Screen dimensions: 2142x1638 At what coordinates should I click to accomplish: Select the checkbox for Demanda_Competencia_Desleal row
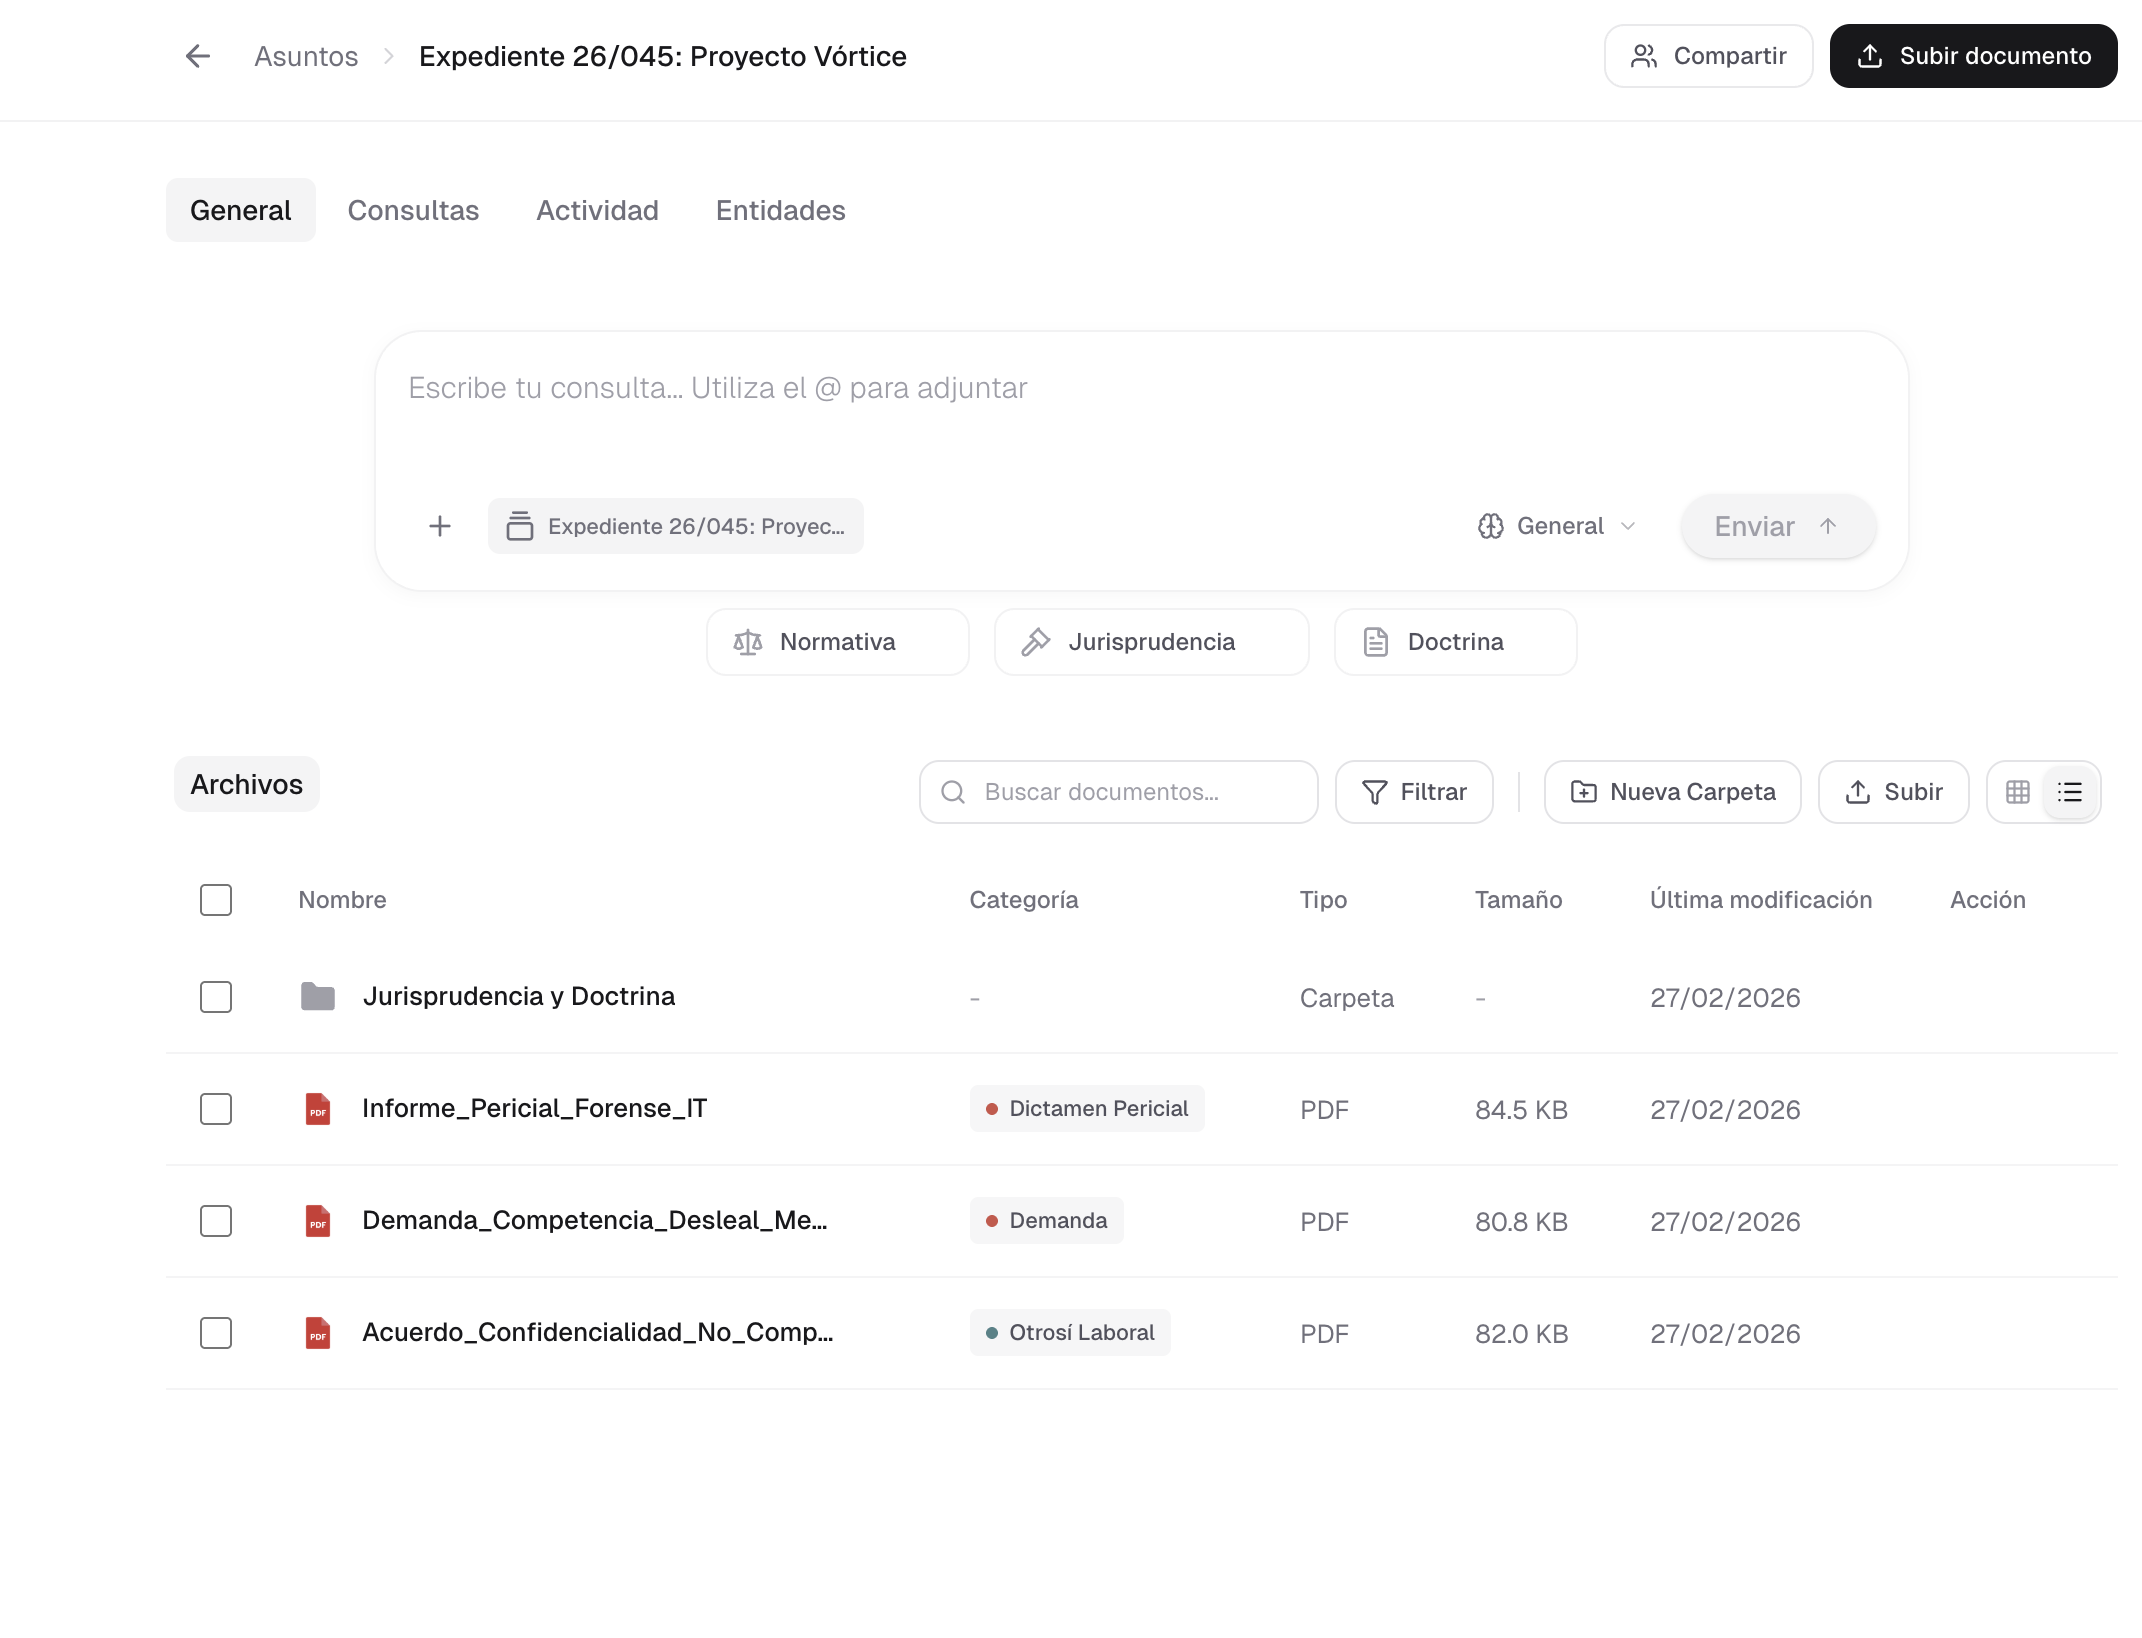click(x=215, y=1221)
